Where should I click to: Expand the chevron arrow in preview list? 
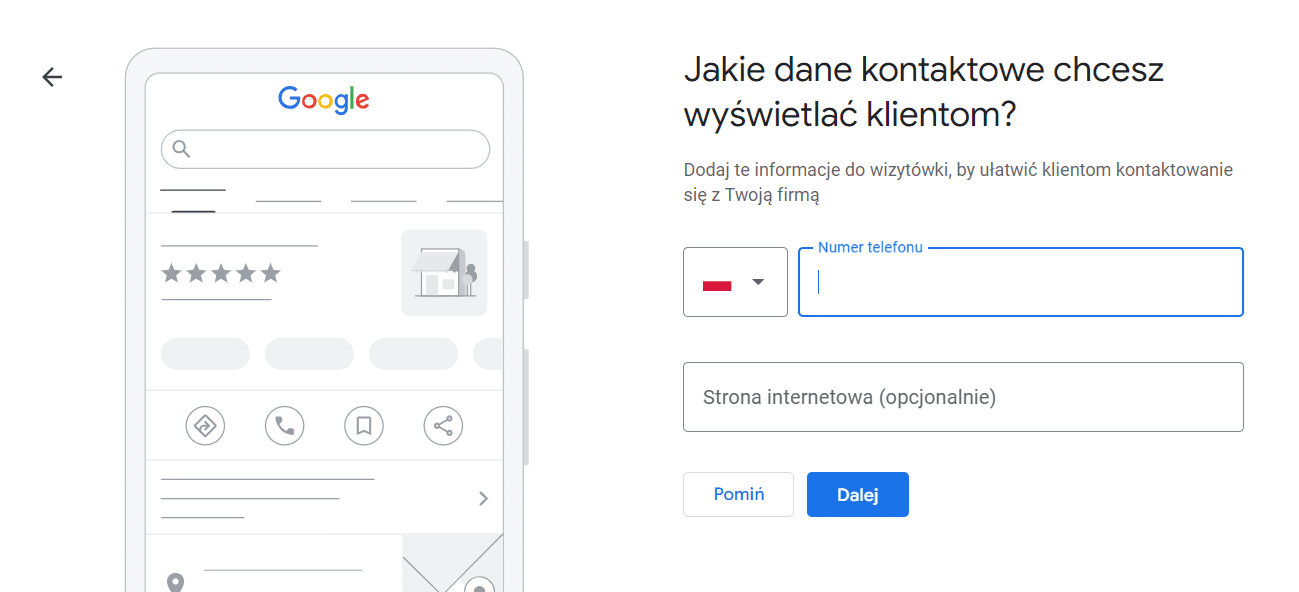[484, 498]
